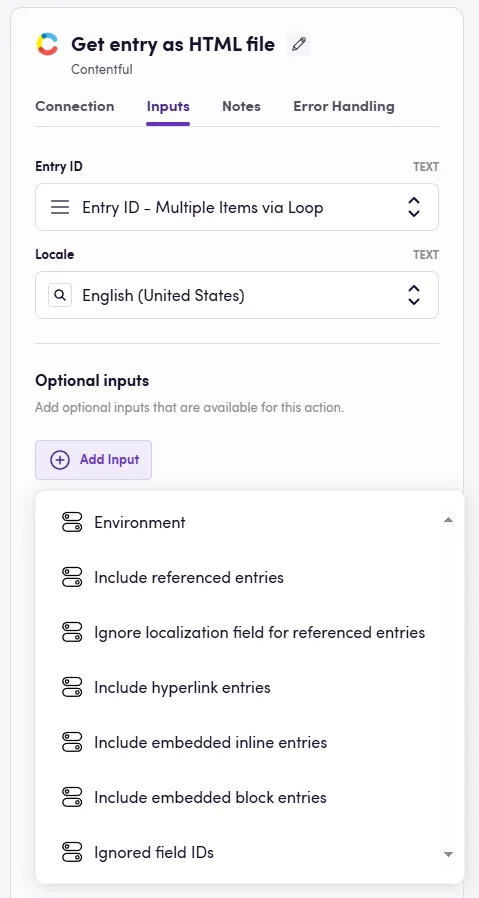Open the Locale dropdown chevrons
Screen dimensions: 479x898
click(x=414, y=296)
